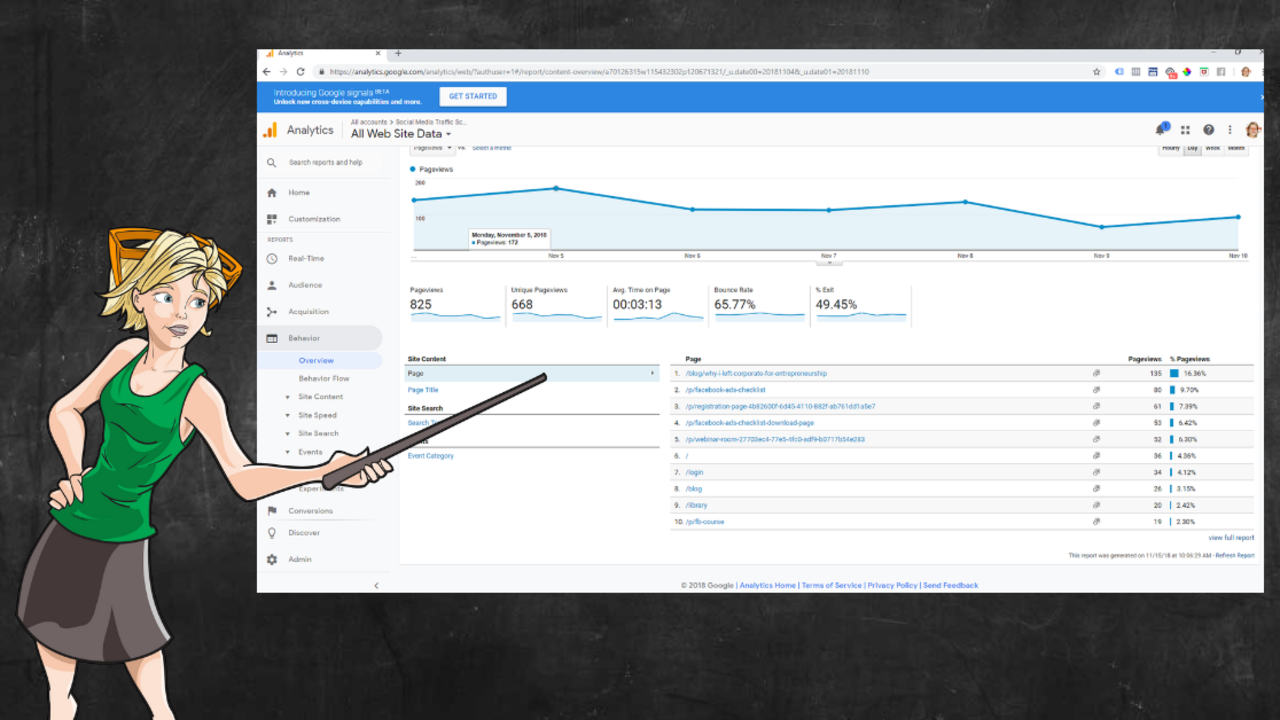Select the Page dimension row under Site Content
The width and height of the screenshot is (1280, 720).
coord(532,374)
